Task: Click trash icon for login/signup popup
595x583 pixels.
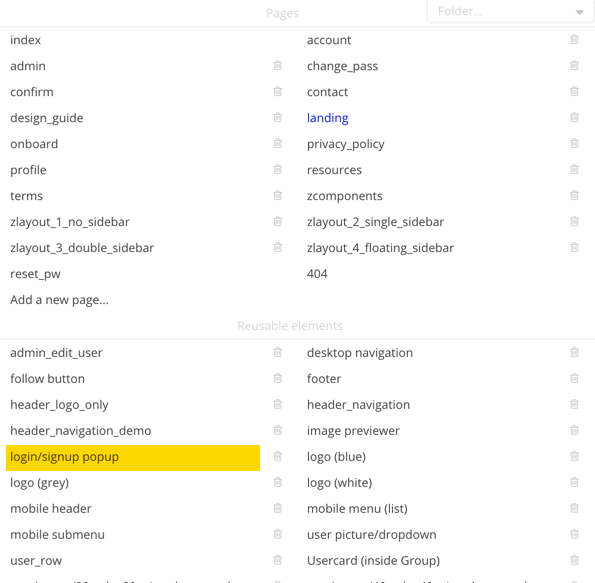Action: tap(277, 456)
